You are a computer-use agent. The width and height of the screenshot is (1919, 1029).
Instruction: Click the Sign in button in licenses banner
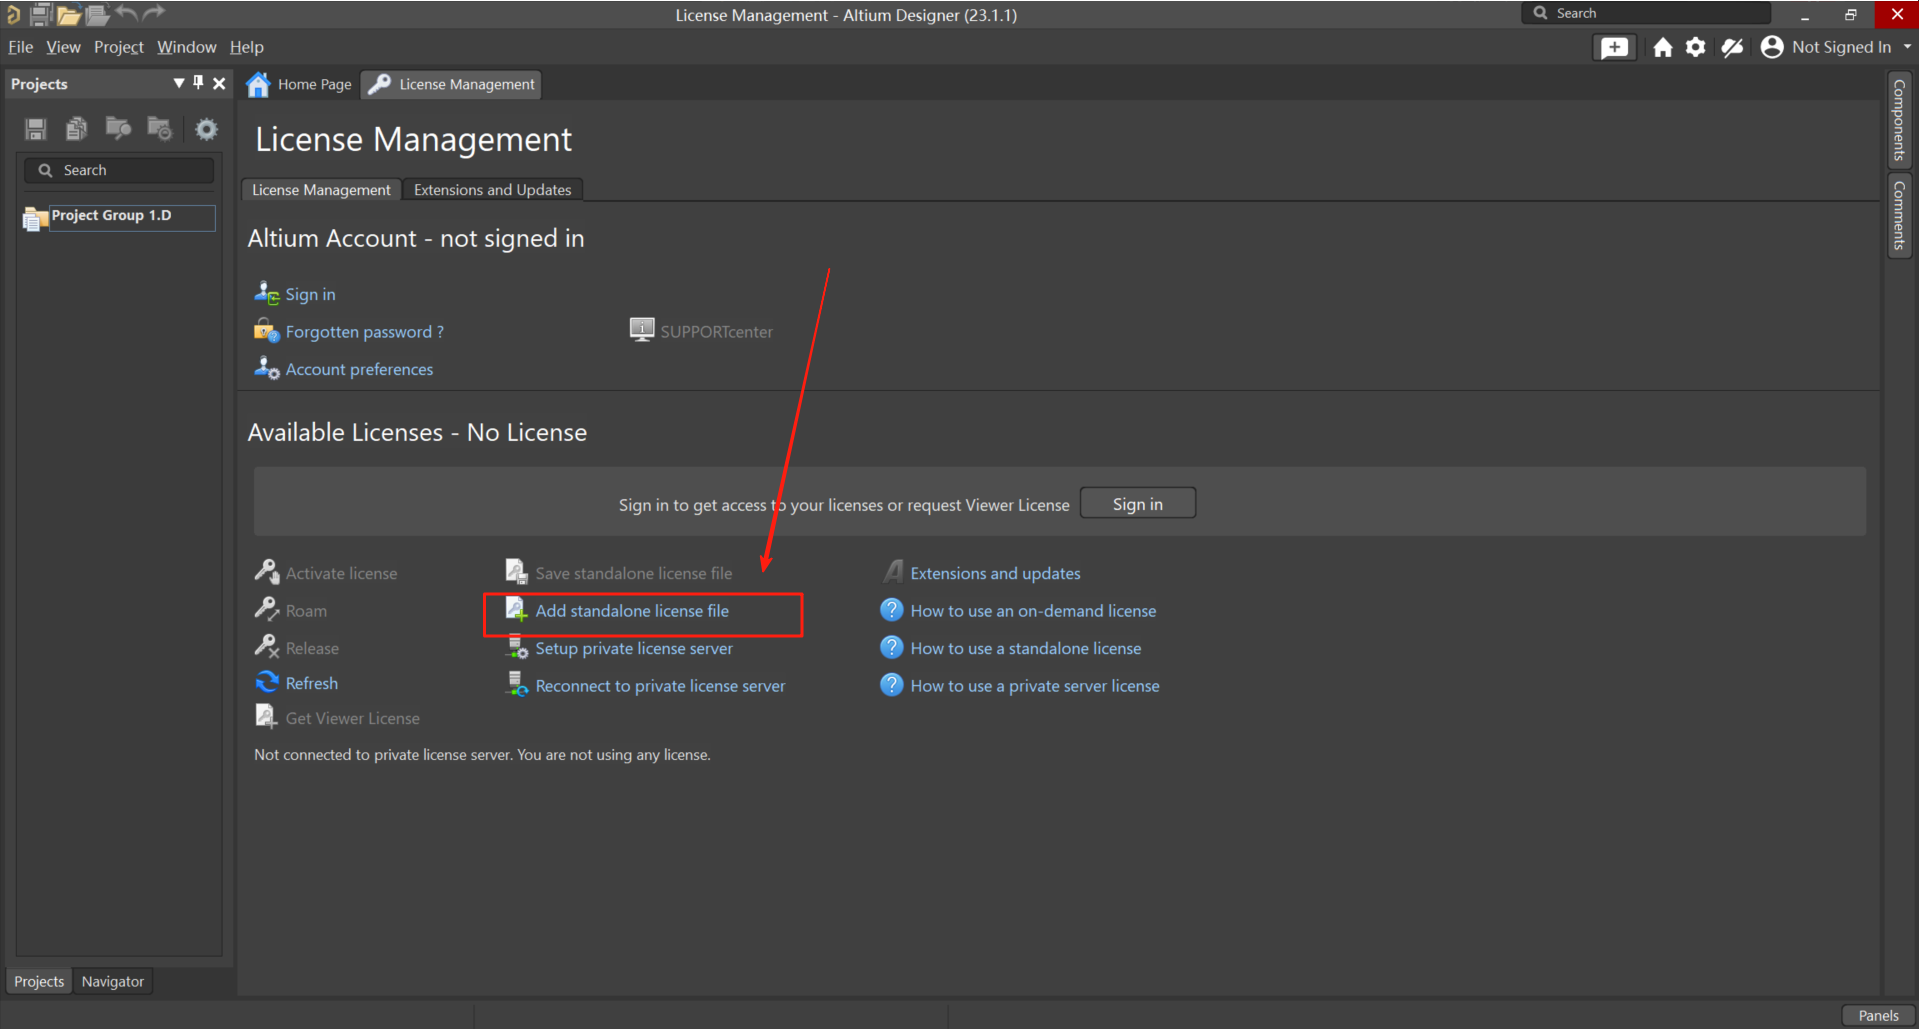point(1138,504)
